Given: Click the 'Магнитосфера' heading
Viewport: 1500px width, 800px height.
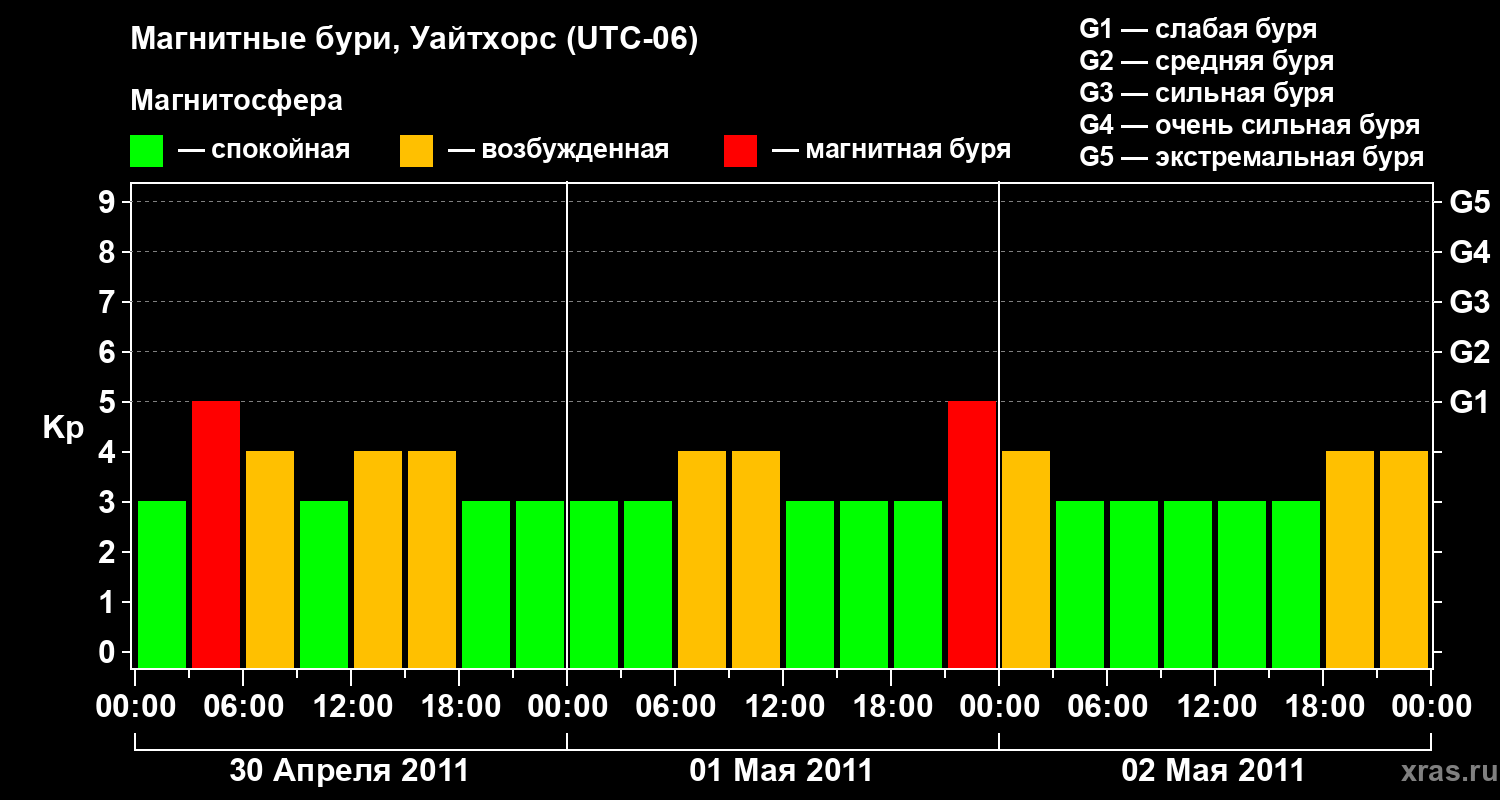Looking at the screenshot, I should 236,101.
